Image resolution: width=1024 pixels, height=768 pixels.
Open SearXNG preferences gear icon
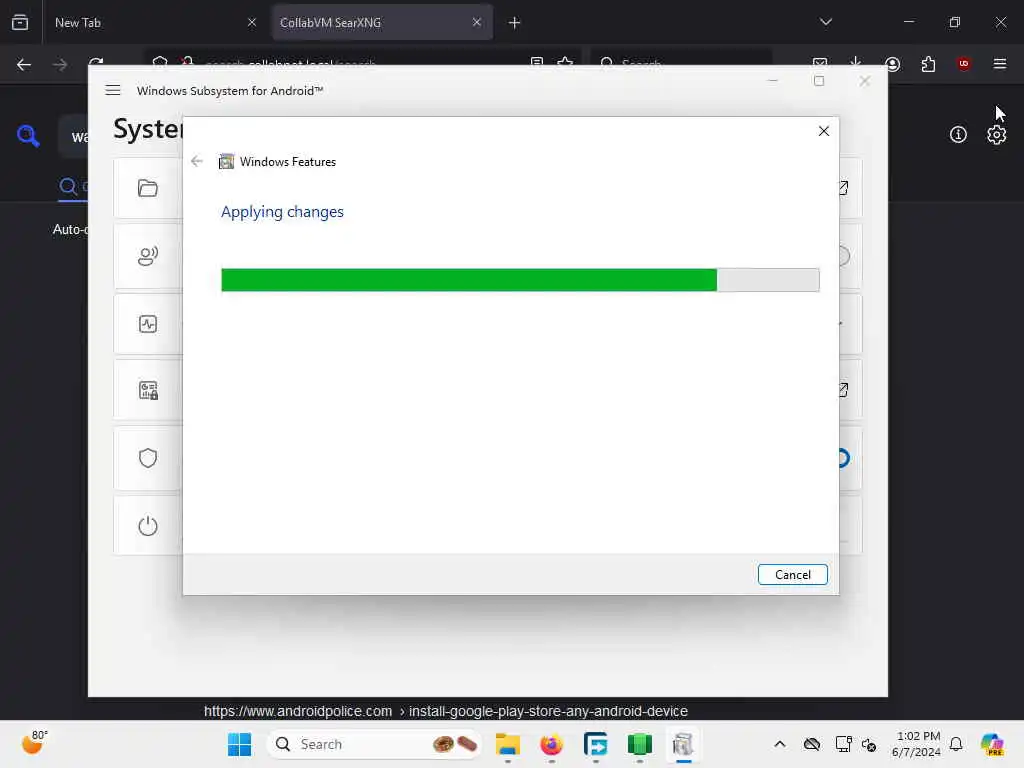[x=996, y=135]
